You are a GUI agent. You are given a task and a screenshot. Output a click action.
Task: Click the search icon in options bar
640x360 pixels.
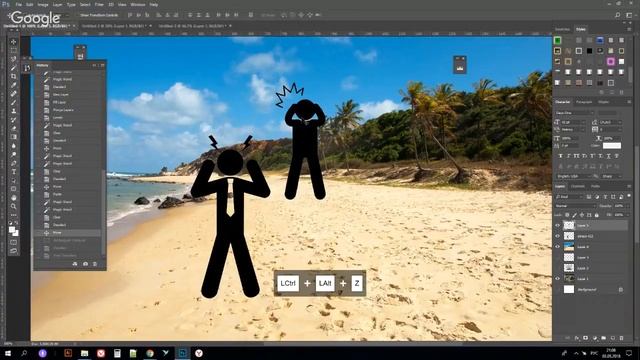(618, 15)
